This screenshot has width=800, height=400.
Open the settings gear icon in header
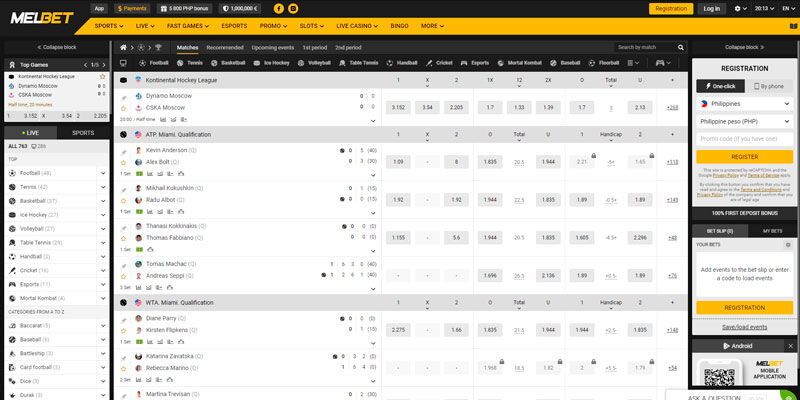(x=737, y=9)
